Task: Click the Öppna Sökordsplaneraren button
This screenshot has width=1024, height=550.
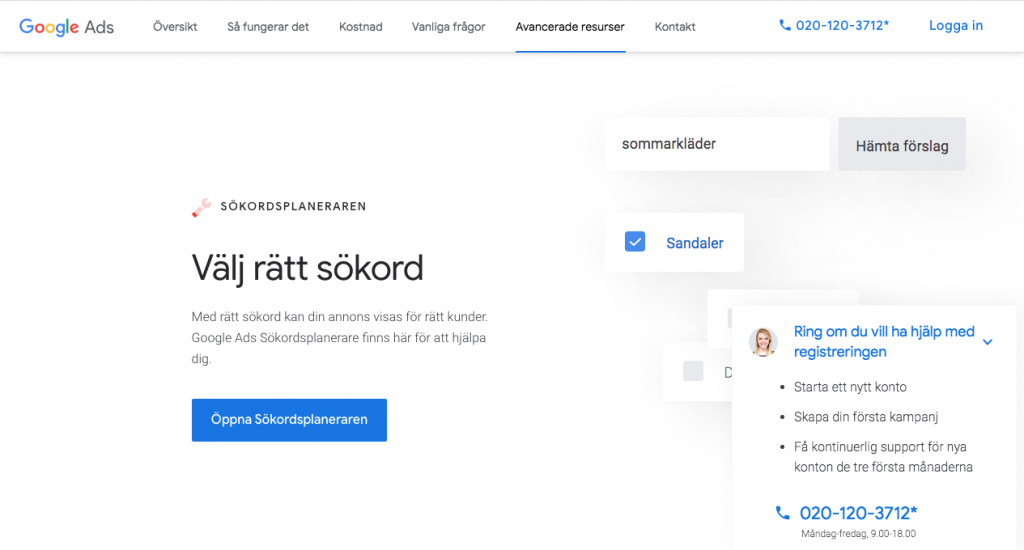Action: coord(289,420)
